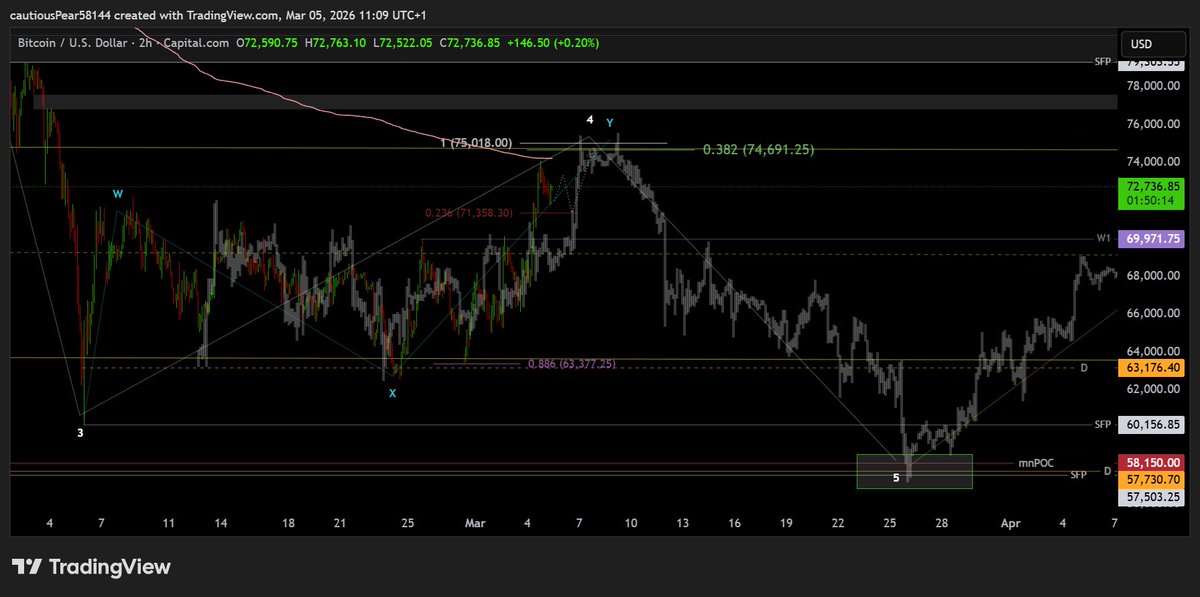1200x597 pixels.
Task: Click the 21 date on time axis
Action: pyautogui.click(x=340, y=522)
